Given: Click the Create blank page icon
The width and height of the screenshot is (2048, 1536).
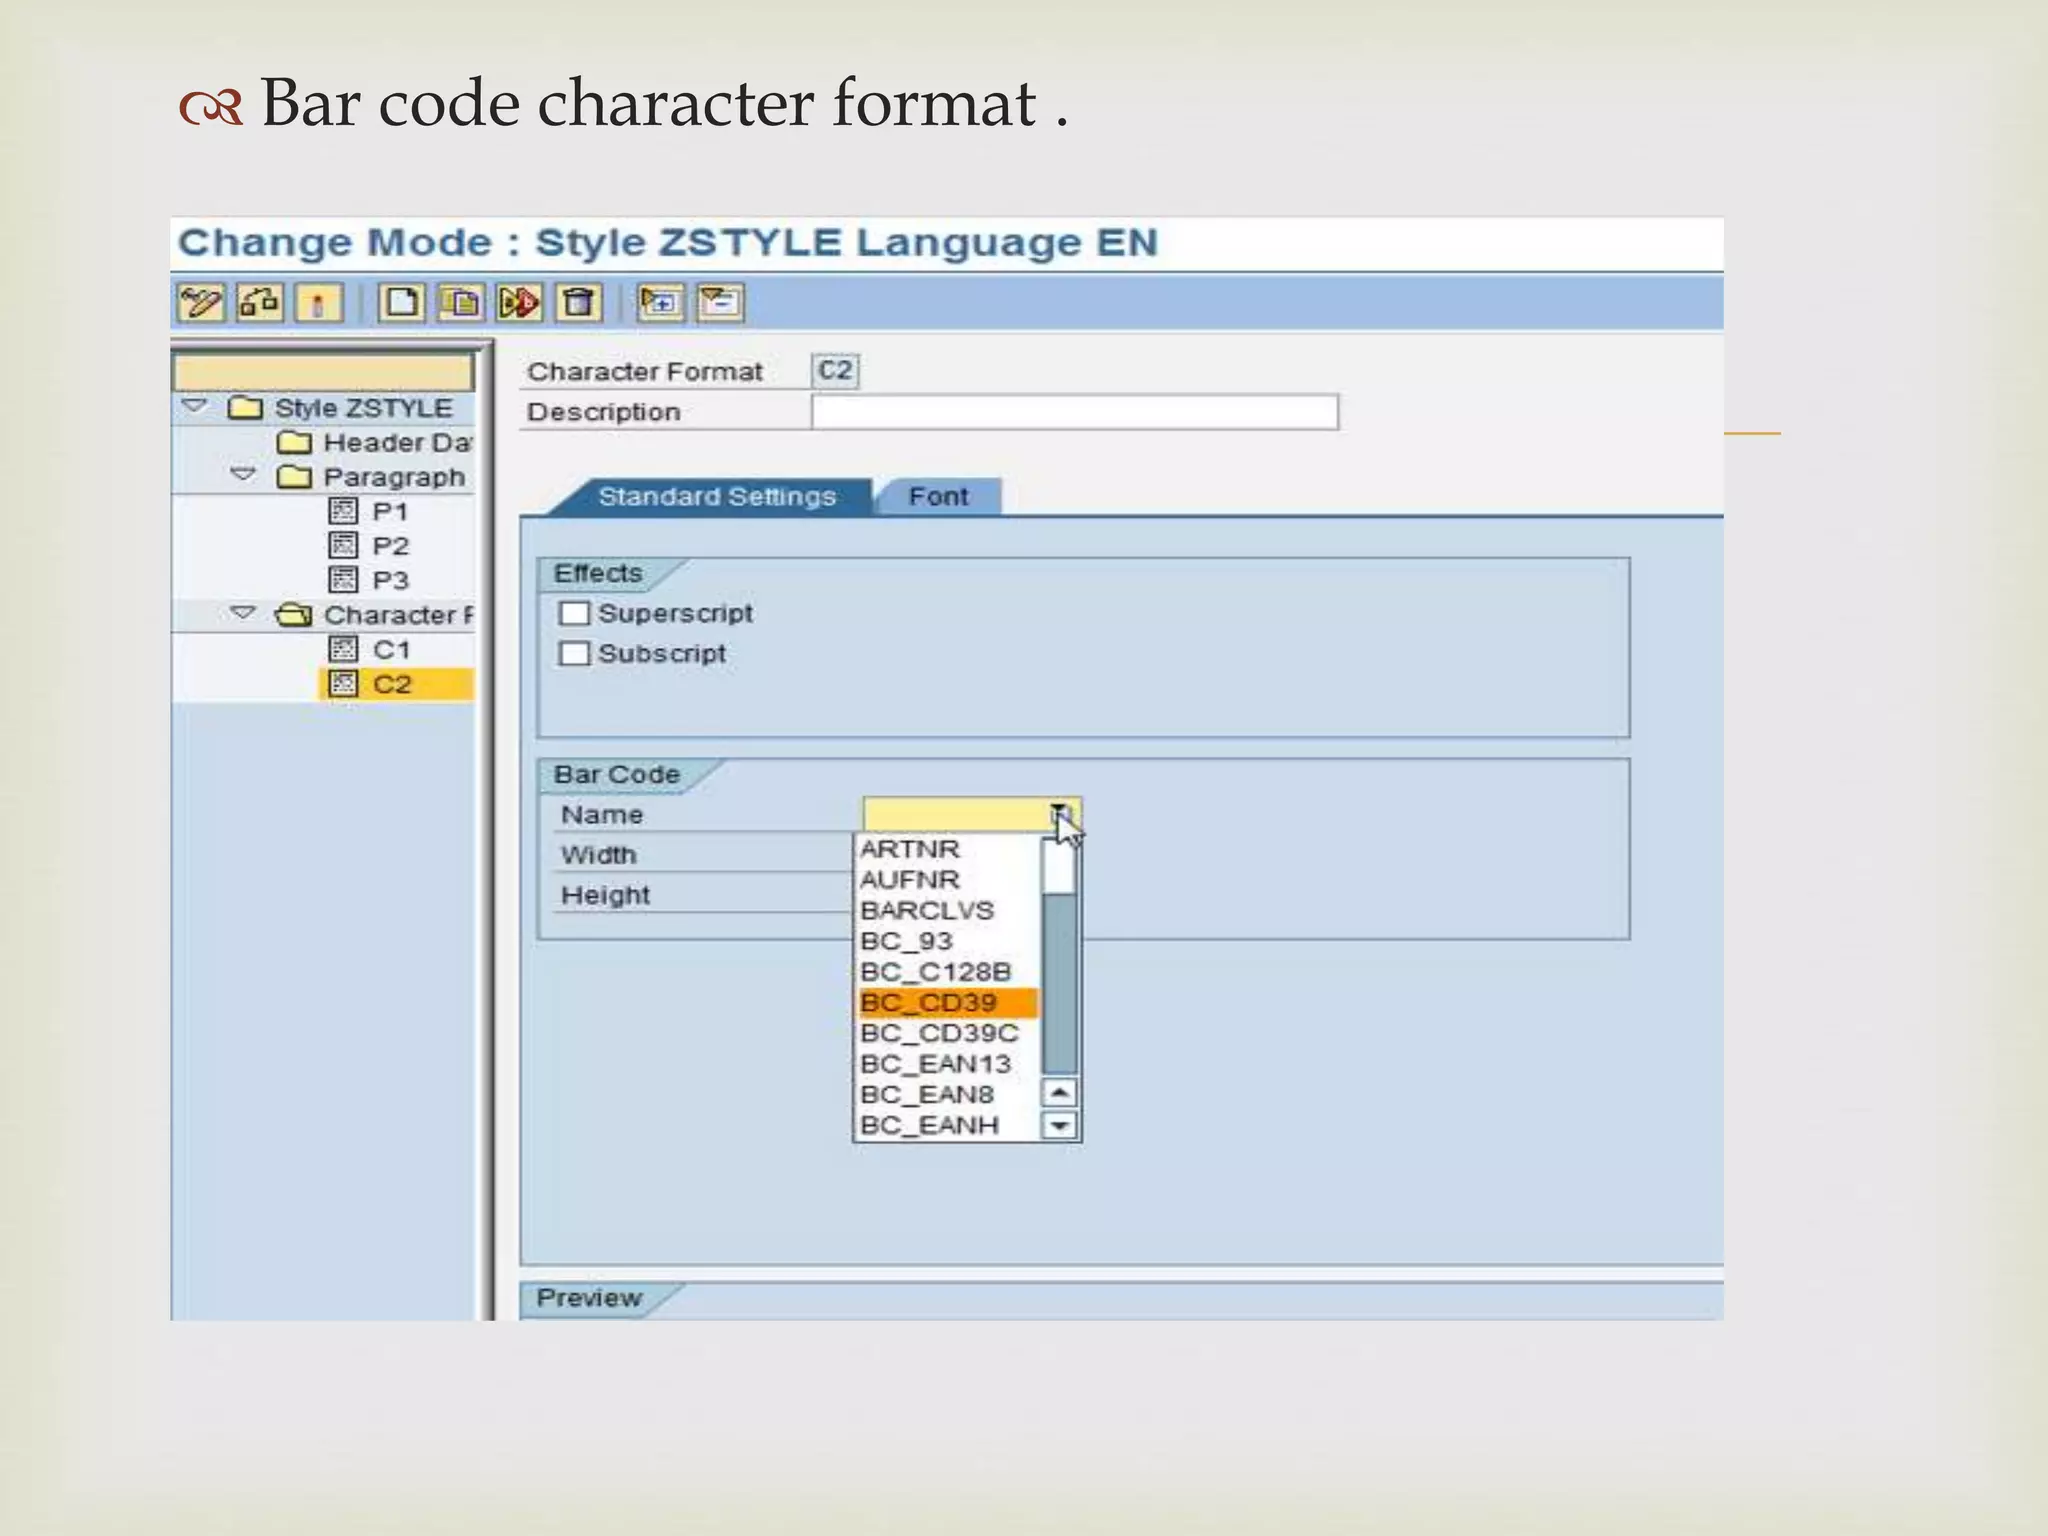Looking at the screenshot, I should [402, 302].
